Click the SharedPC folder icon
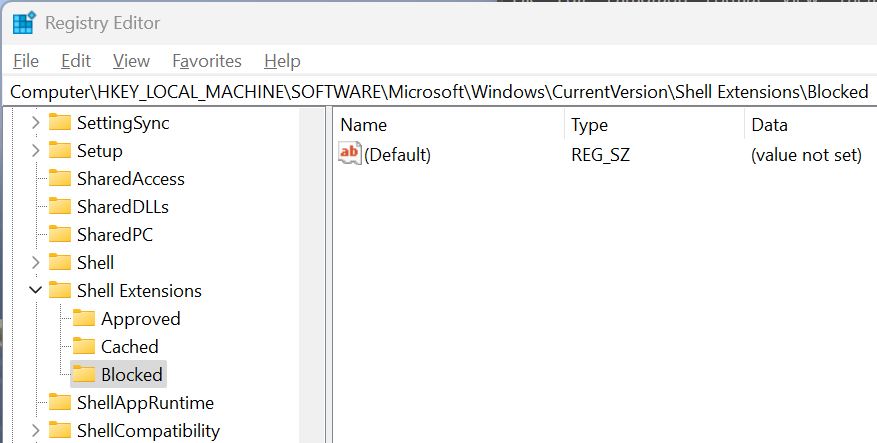The image size is (877, 443). [60, 234]
